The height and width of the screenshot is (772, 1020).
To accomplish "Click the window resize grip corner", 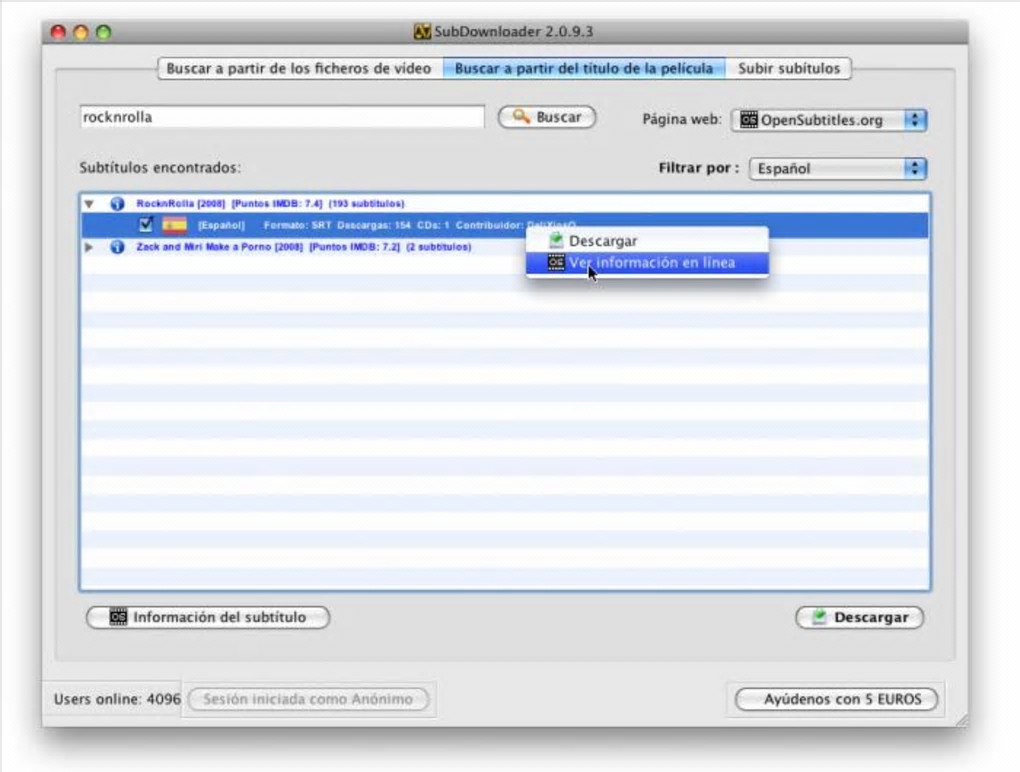I will coord(961,720).
